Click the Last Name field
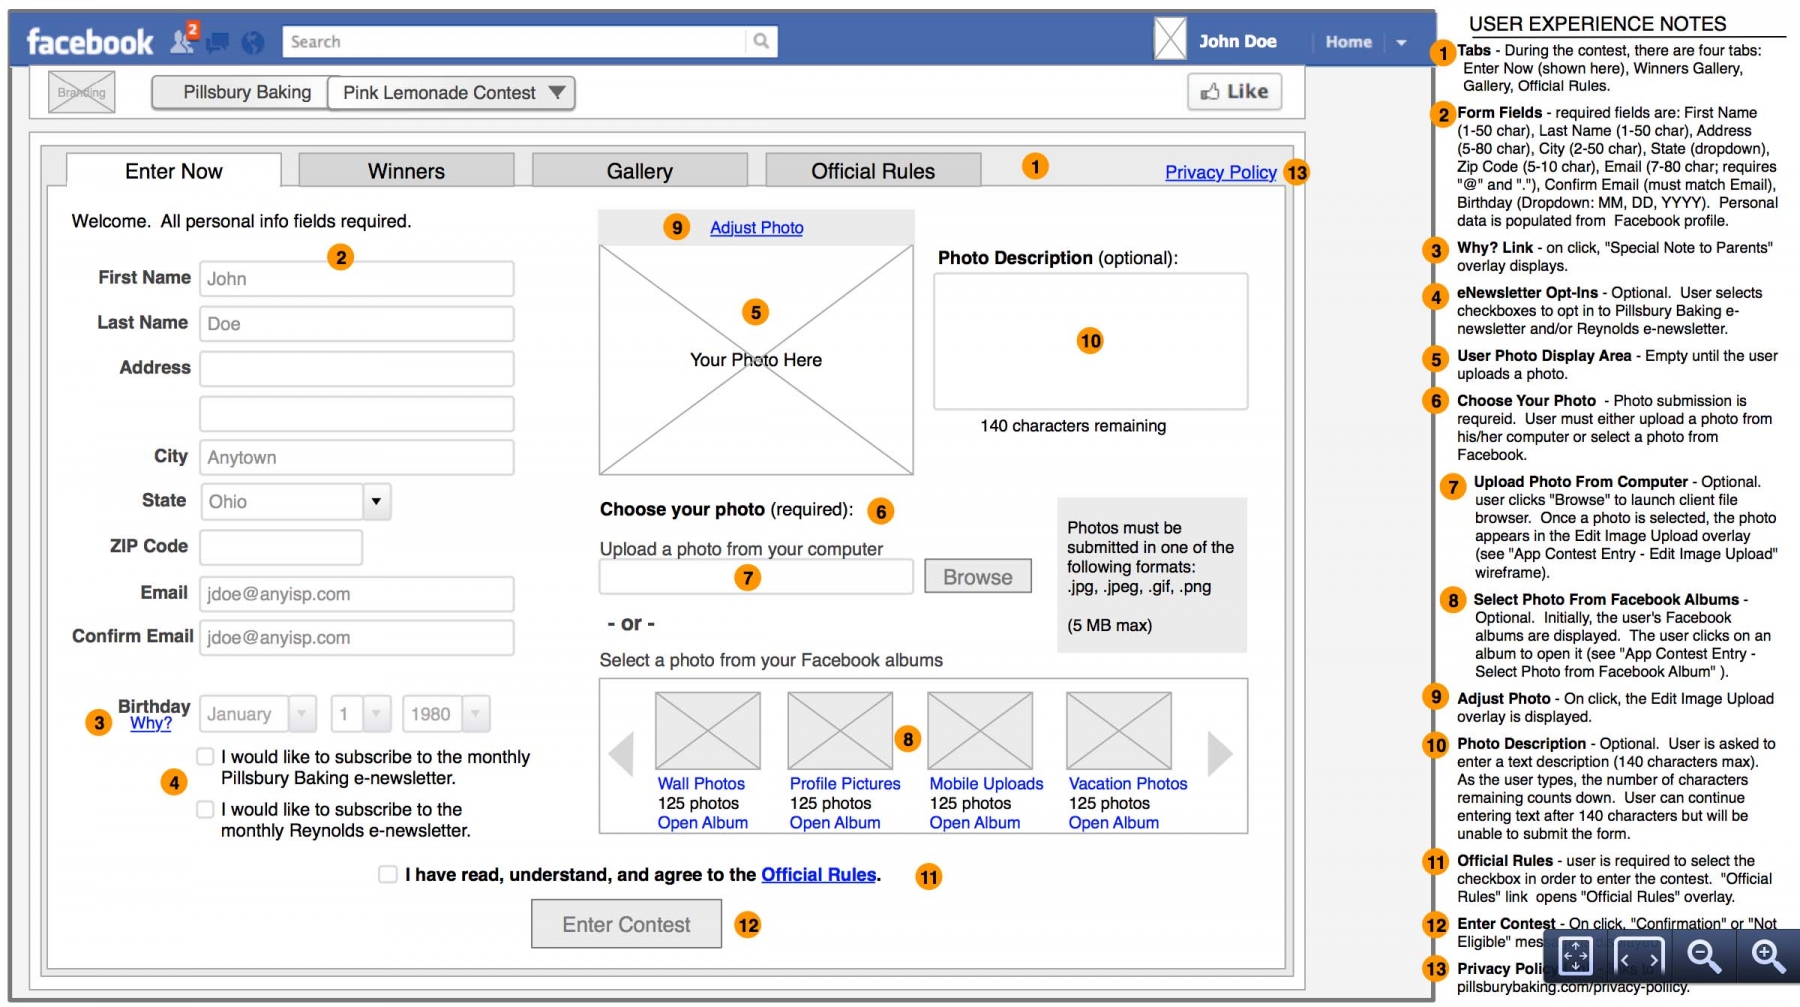The image size is (1800, 1007). tap(357, 324)
